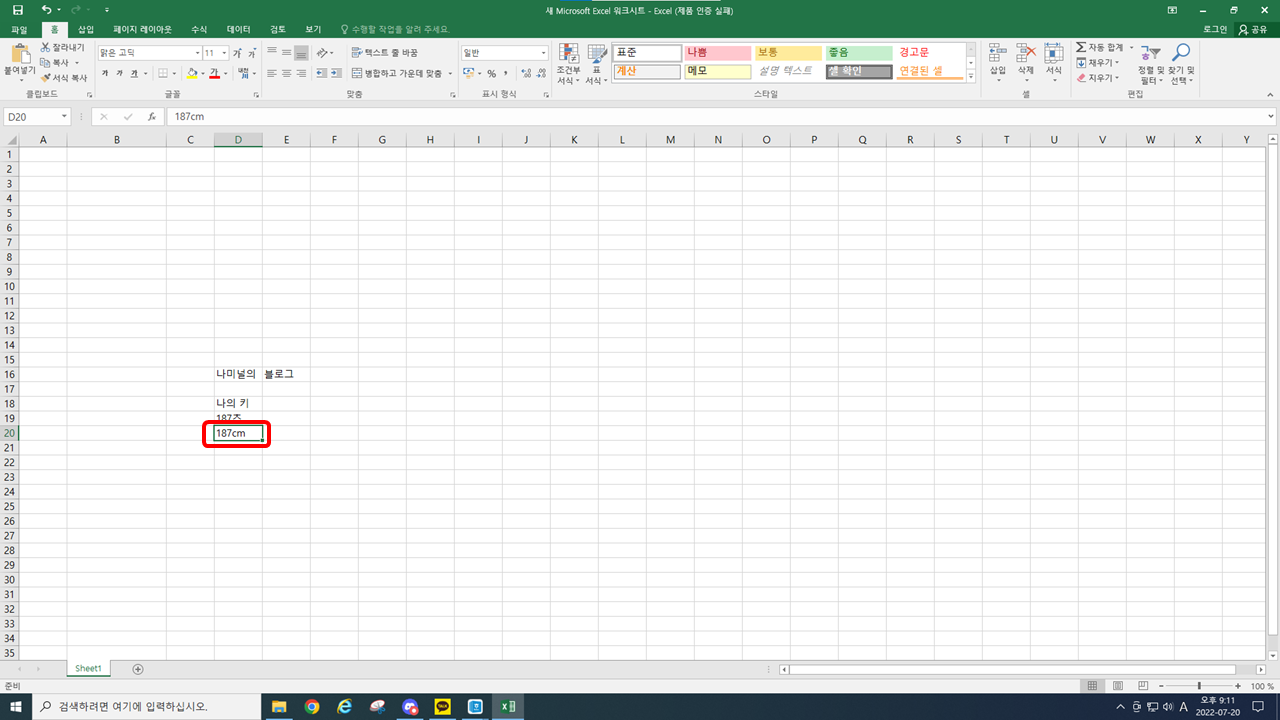1280x720 pixels.
Task: Open Conditional Formatting (조건부 서식)
Action: pos(568,64)
